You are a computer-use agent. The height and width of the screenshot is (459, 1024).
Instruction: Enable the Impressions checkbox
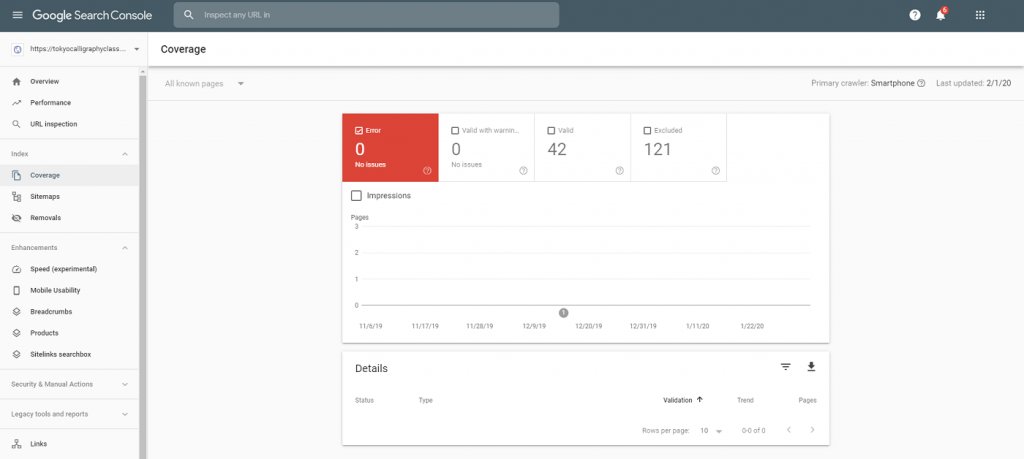[357, 195]
